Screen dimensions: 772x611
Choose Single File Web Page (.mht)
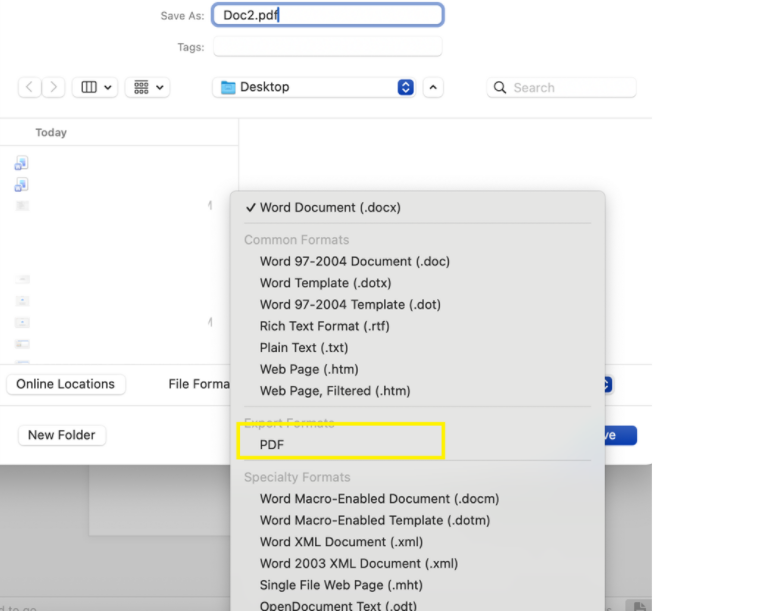pos(418,586)
